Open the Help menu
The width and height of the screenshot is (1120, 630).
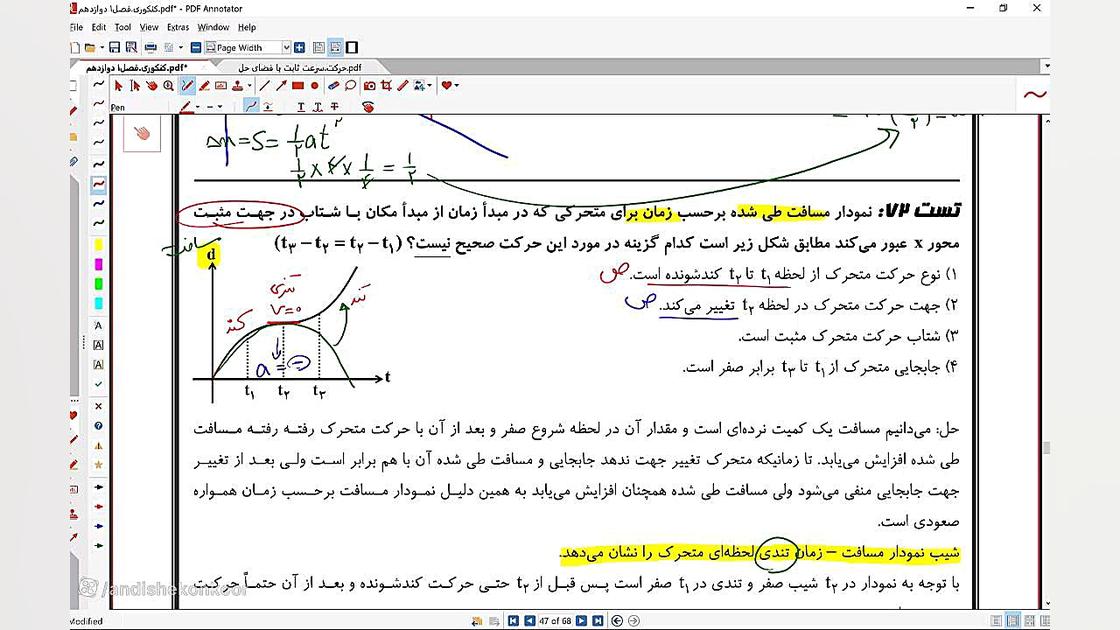click(246, 27)
